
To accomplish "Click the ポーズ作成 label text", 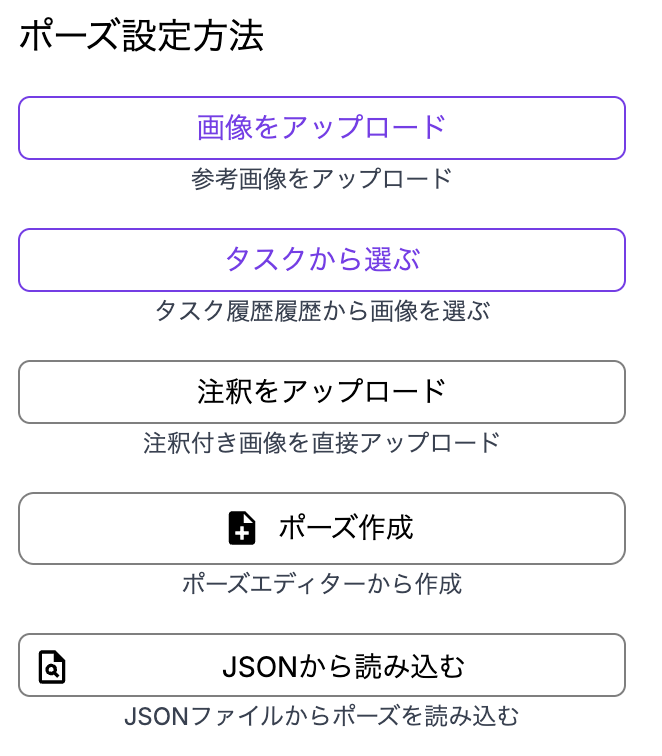I will pos(346,528).
